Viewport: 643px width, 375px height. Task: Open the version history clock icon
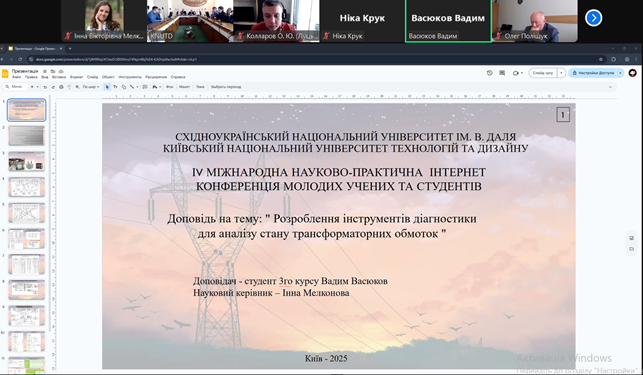point(490,73)
